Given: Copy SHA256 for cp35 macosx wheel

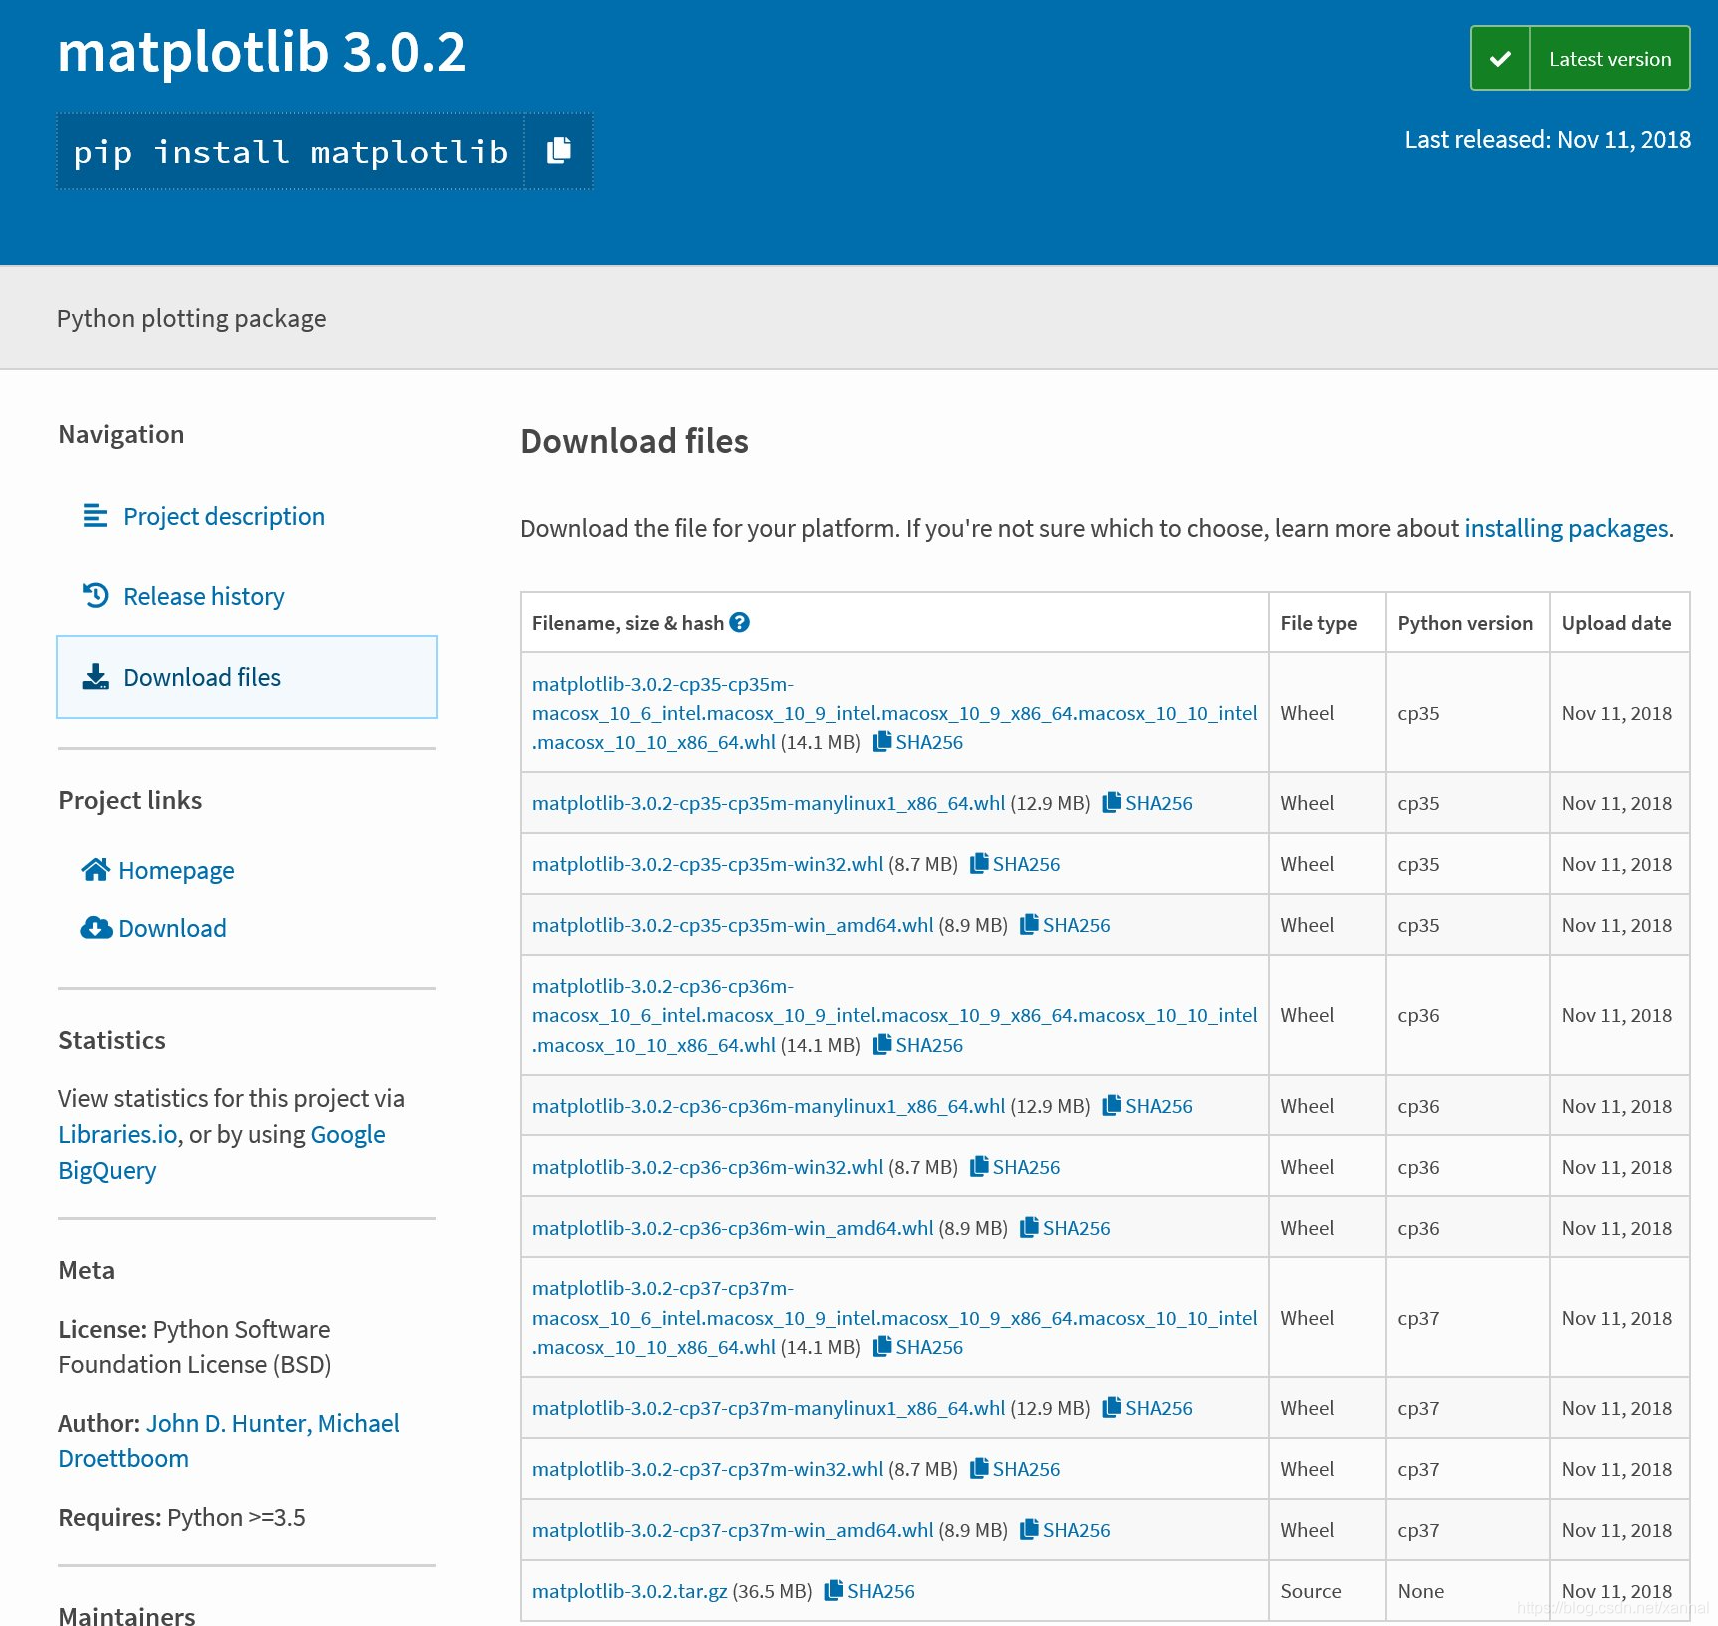Looking at the screenshot, I should (918, 742).
